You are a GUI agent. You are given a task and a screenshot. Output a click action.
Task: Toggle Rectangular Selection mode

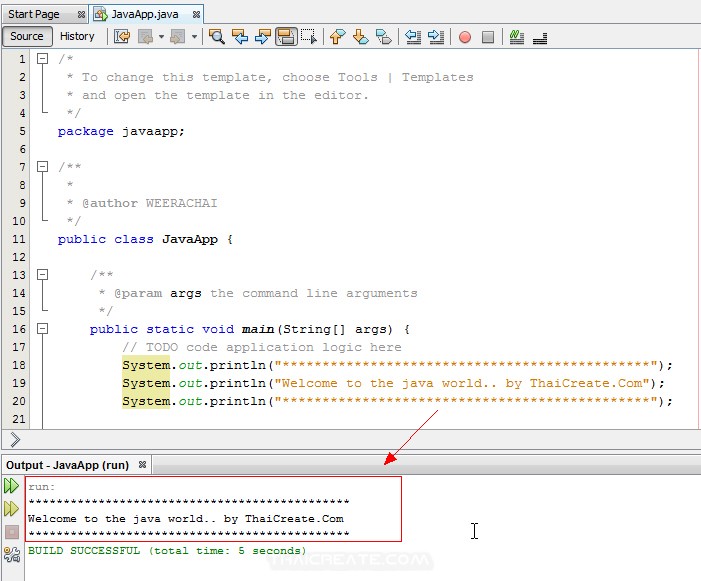(x=309, y=37)
